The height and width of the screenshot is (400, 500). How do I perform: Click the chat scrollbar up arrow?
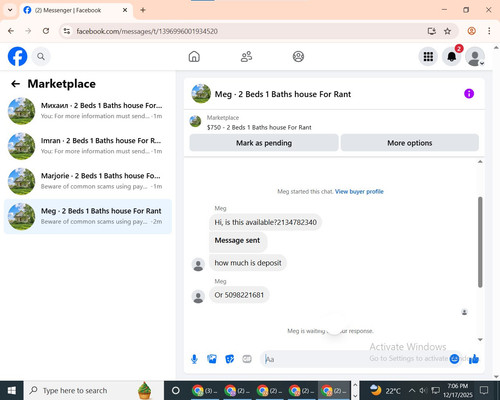pos(480,162)
